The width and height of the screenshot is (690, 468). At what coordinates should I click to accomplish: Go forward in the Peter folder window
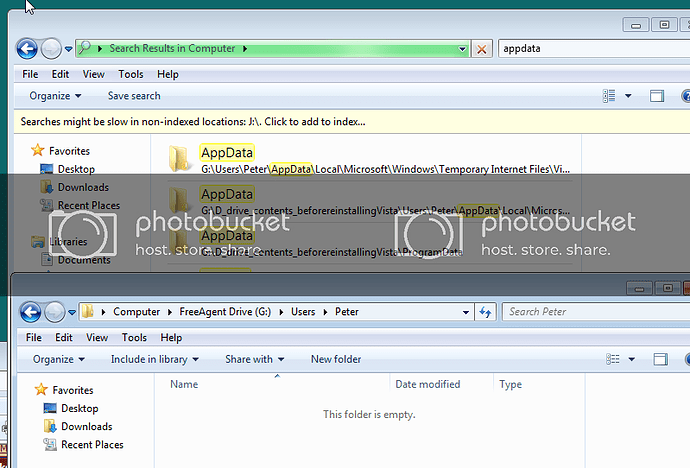click(55, 313)
